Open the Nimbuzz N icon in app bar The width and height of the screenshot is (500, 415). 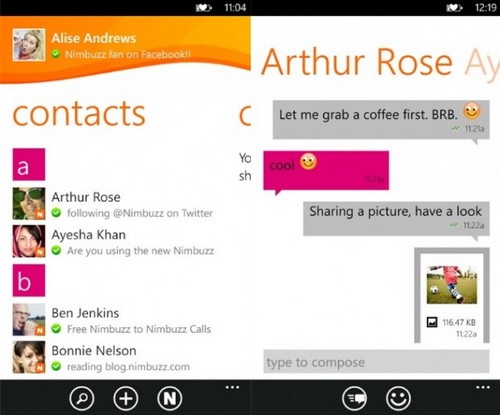[170, 398]
